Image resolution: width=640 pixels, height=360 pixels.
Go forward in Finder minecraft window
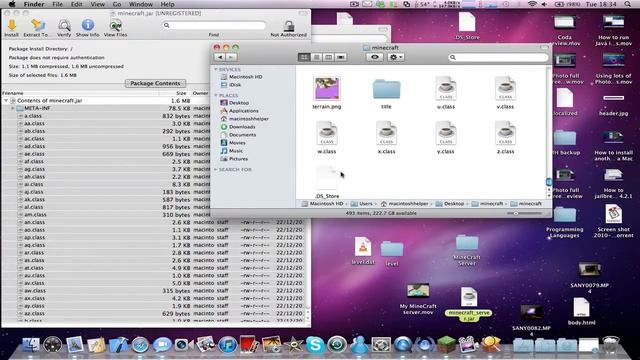(231, 57)
